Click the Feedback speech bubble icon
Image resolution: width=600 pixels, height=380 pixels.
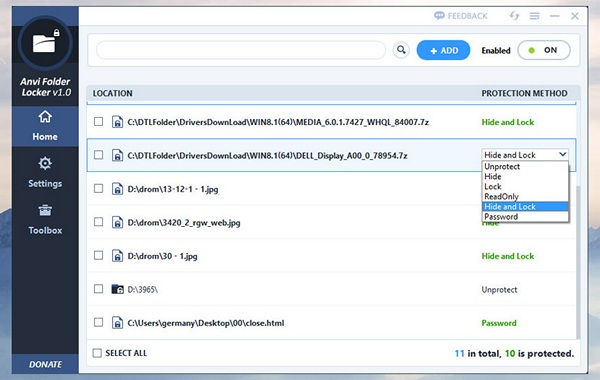click(x=439, y=16)
